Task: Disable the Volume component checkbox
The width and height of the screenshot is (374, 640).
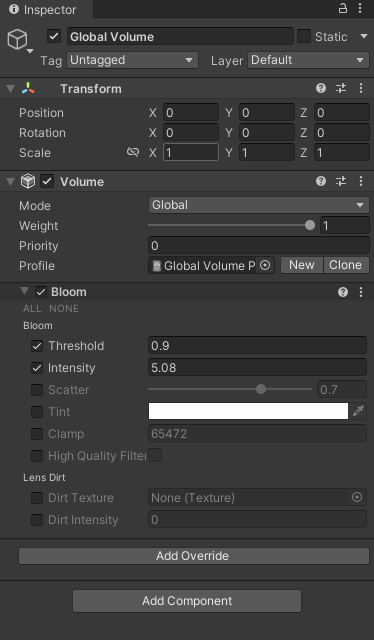Action: (x=47, y=181)
